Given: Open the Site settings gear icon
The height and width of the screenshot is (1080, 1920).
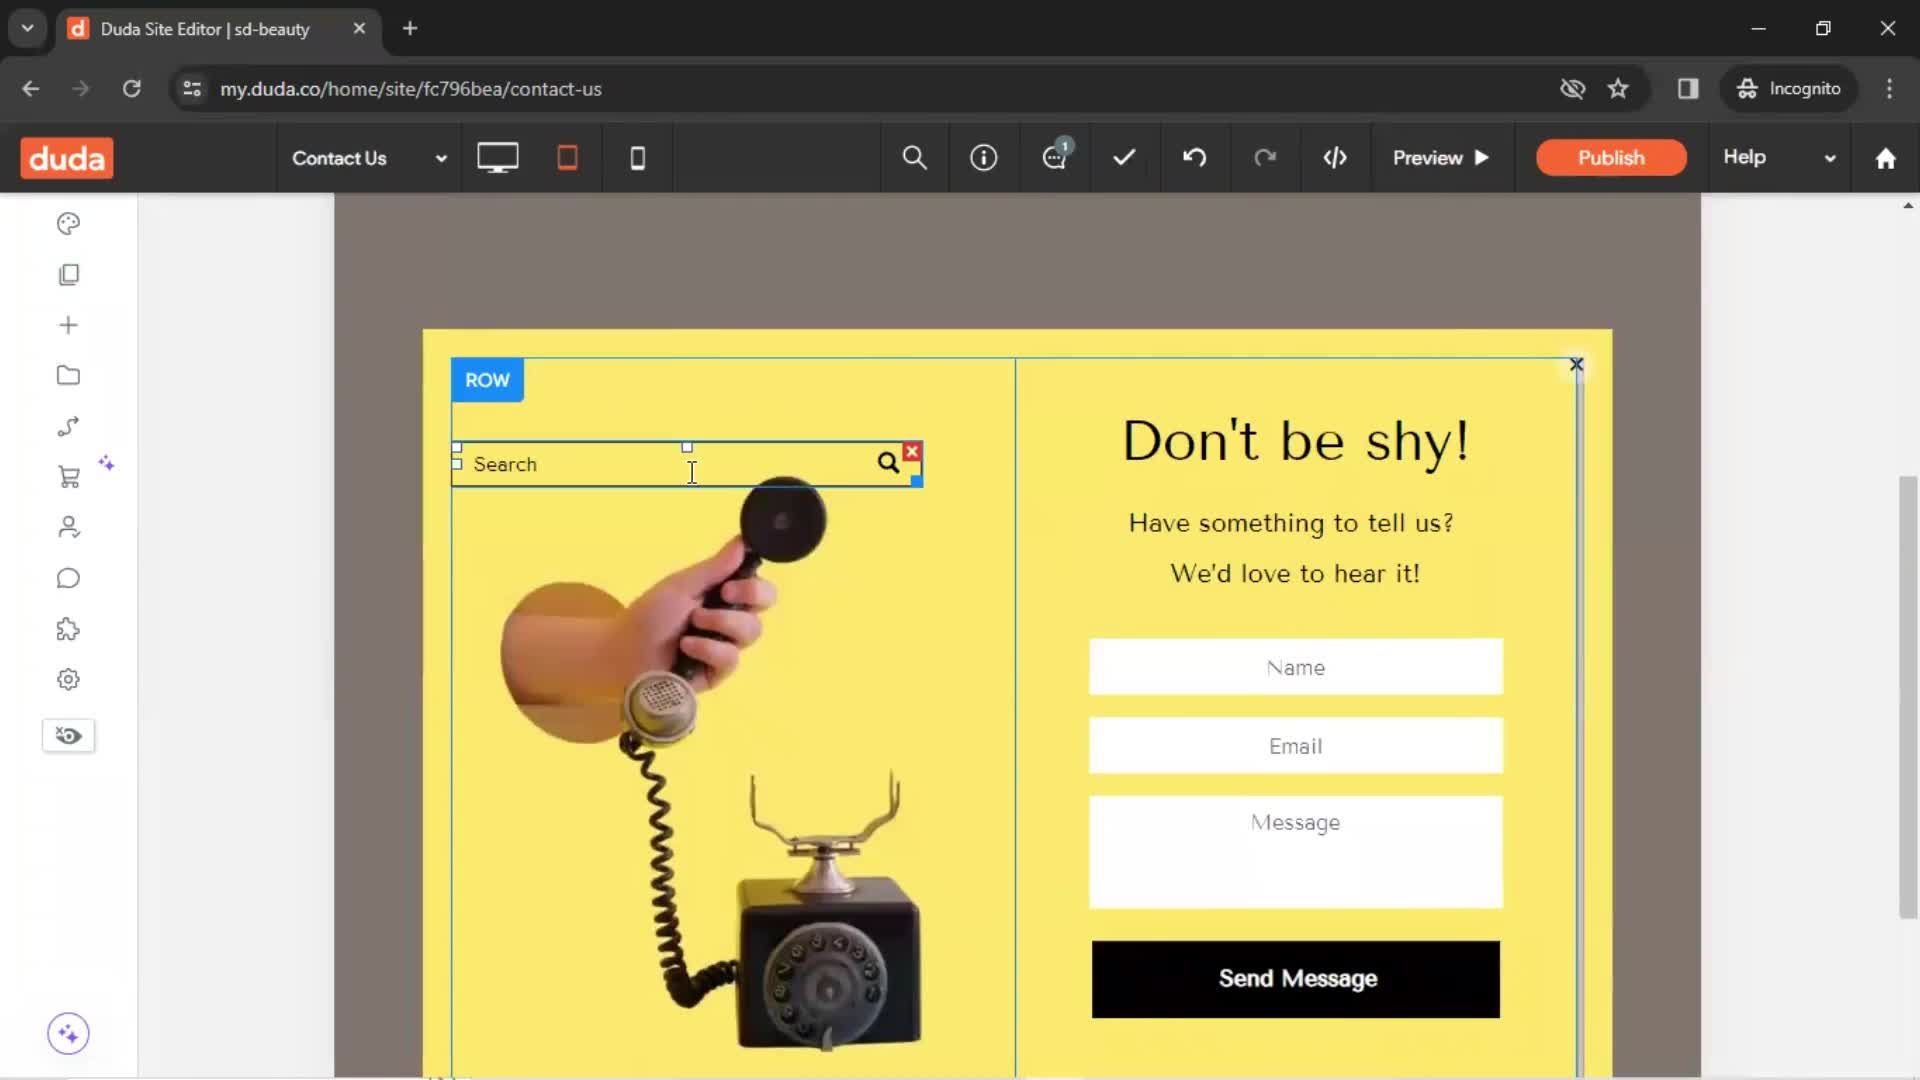Looking at the screenshot, I should [x=68, y=680].
